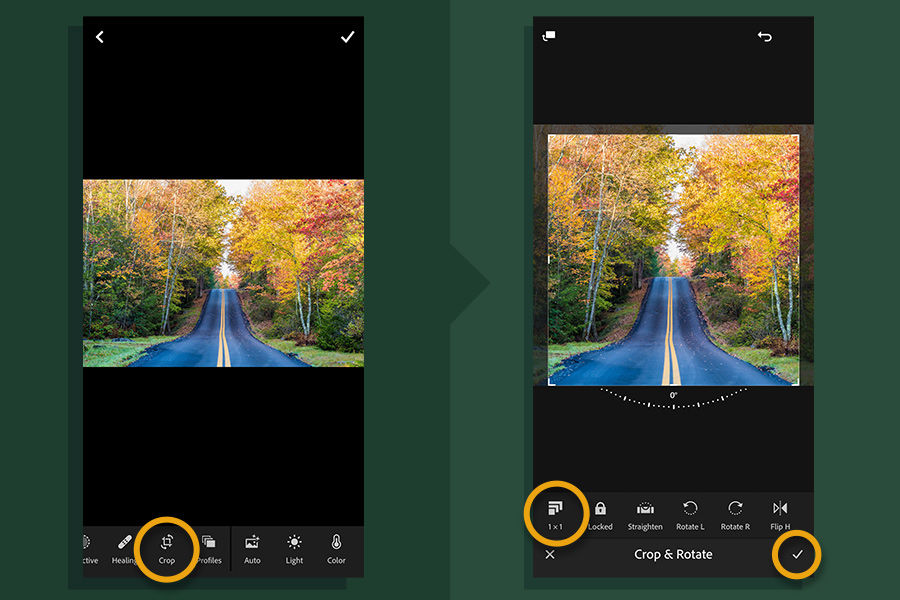Toggle the 1x1 aspect ratio option
900x600 pixels.
[558, 510]
